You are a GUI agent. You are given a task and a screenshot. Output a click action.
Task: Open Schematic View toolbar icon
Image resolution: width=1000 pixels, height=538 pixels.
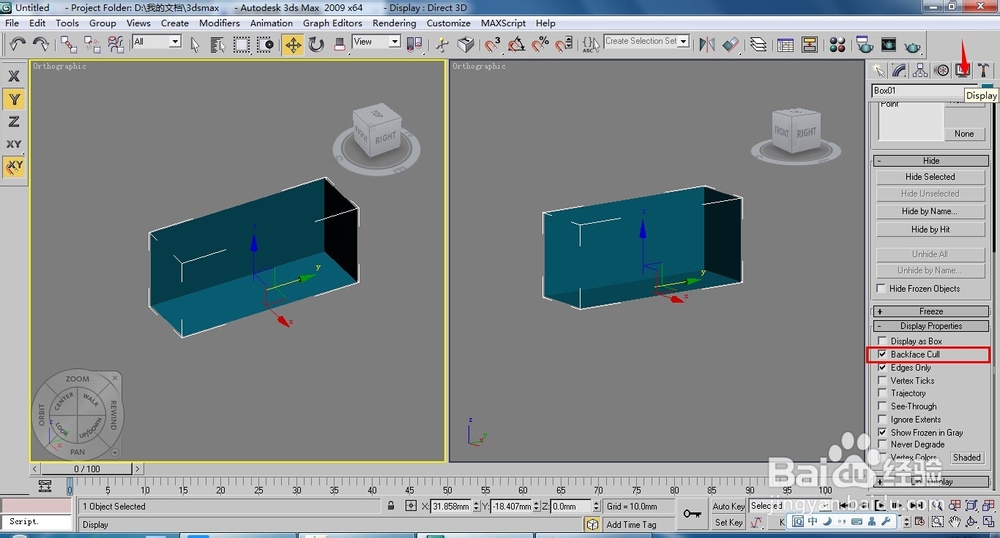pyautogui.click(x=809, y=44)
